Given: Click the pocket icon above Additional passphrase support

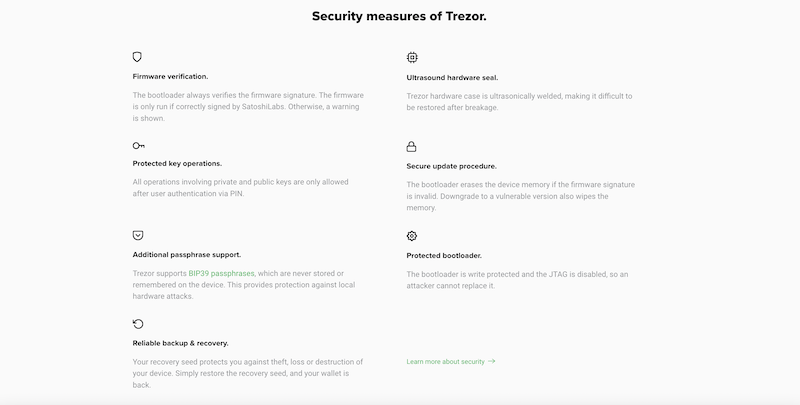Looking at the screenshot, I should 138,235.
